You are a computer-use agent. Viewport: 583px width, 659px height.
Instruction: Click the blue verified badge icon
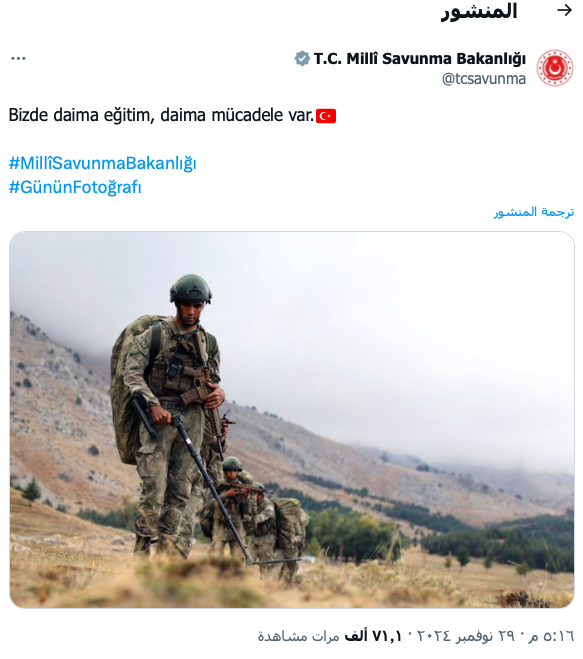point(302,58)
